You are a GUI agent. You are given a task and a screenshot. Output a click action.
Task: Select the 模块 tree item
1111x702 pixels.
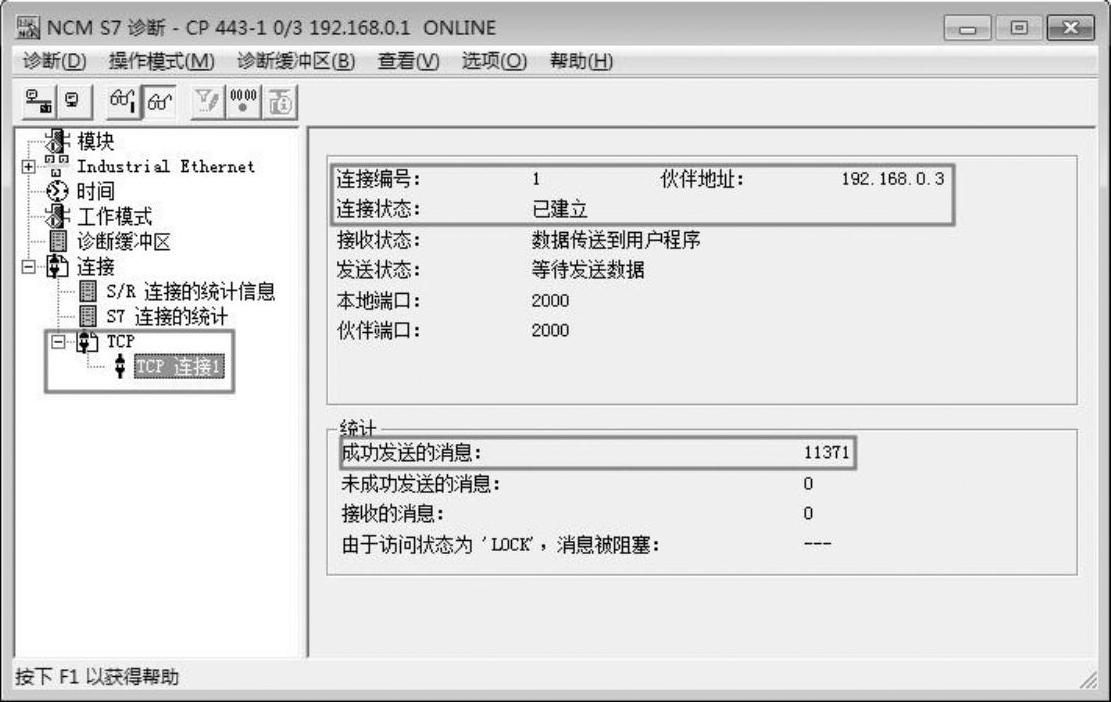pyautogui.click(x=96, y=141)
